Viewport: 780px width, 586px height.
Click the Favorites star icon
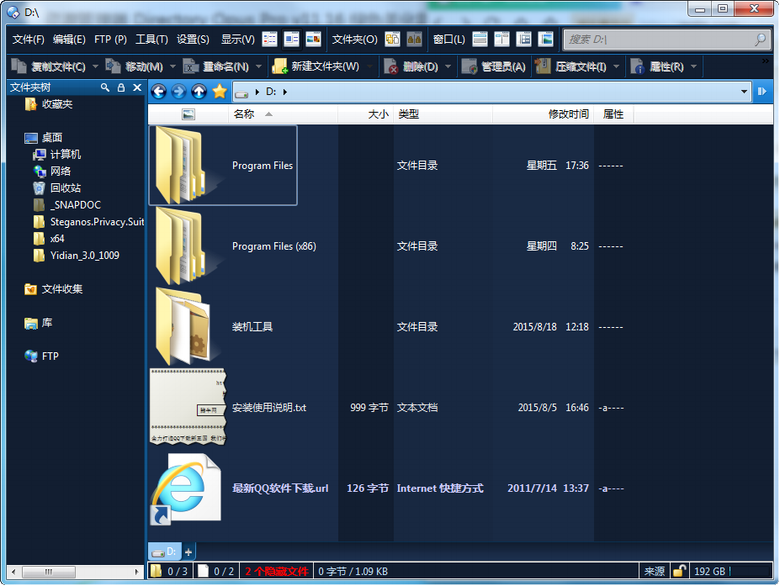click(x=219, y=91)
